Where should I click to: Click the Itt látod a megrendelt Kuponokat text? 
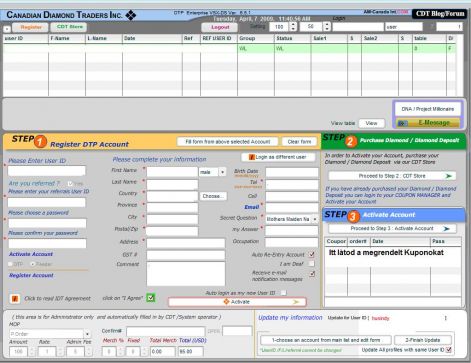pyautogui.click(x=386, y=253)
